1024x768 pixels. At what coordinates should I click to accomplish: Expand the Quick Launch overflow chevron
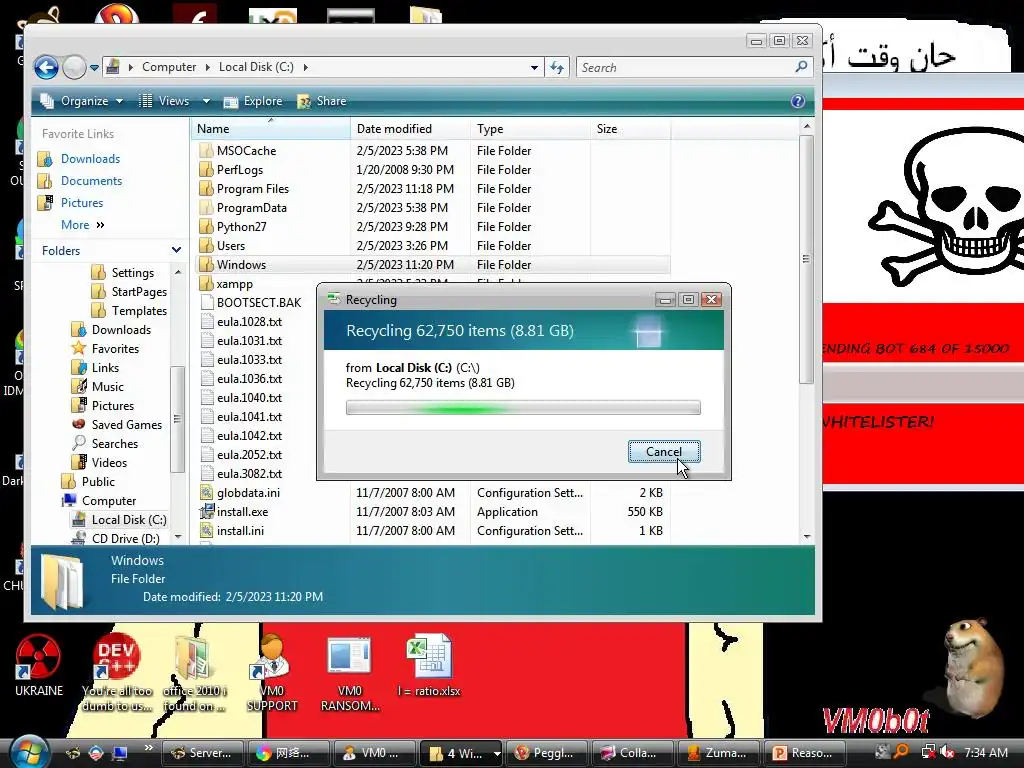[x=148, y=748]
